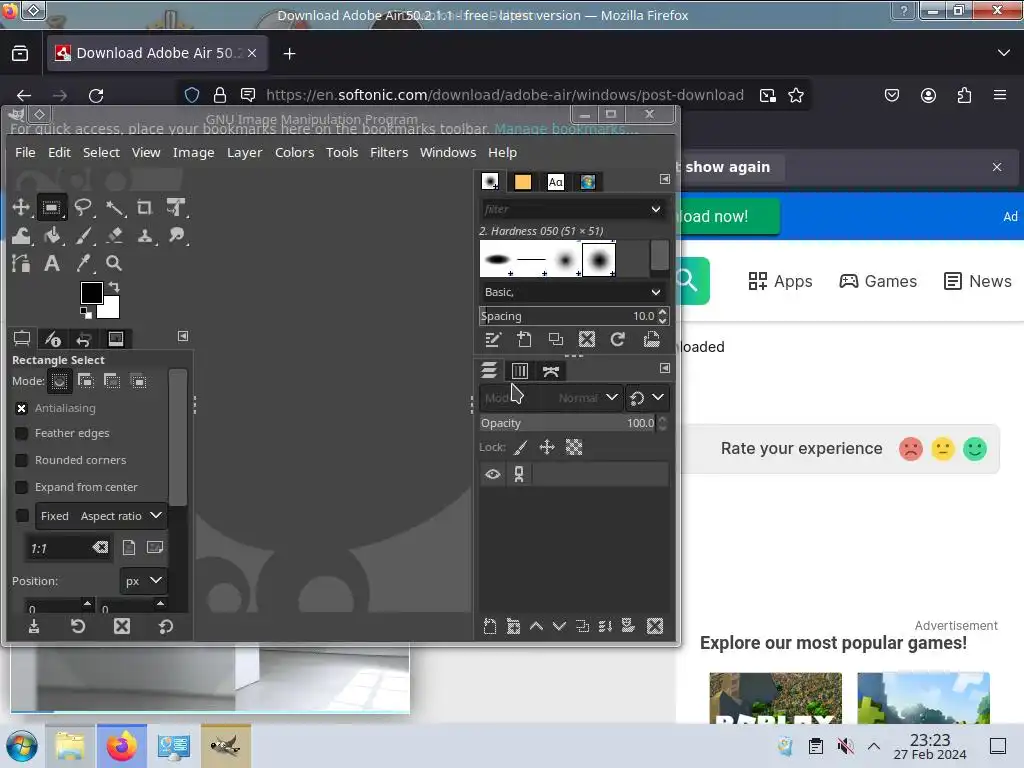This screenshot has width=1024, height=768.
Task: Select the Eraser tool
Action: [x=114, y=236]
